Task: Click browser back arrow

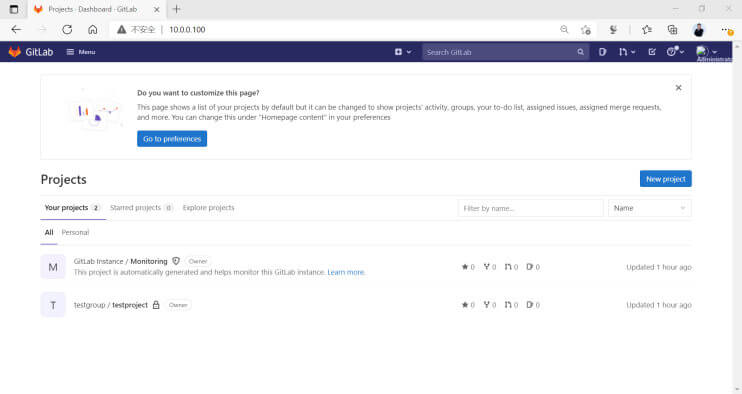Action: (x=16, y=29)
